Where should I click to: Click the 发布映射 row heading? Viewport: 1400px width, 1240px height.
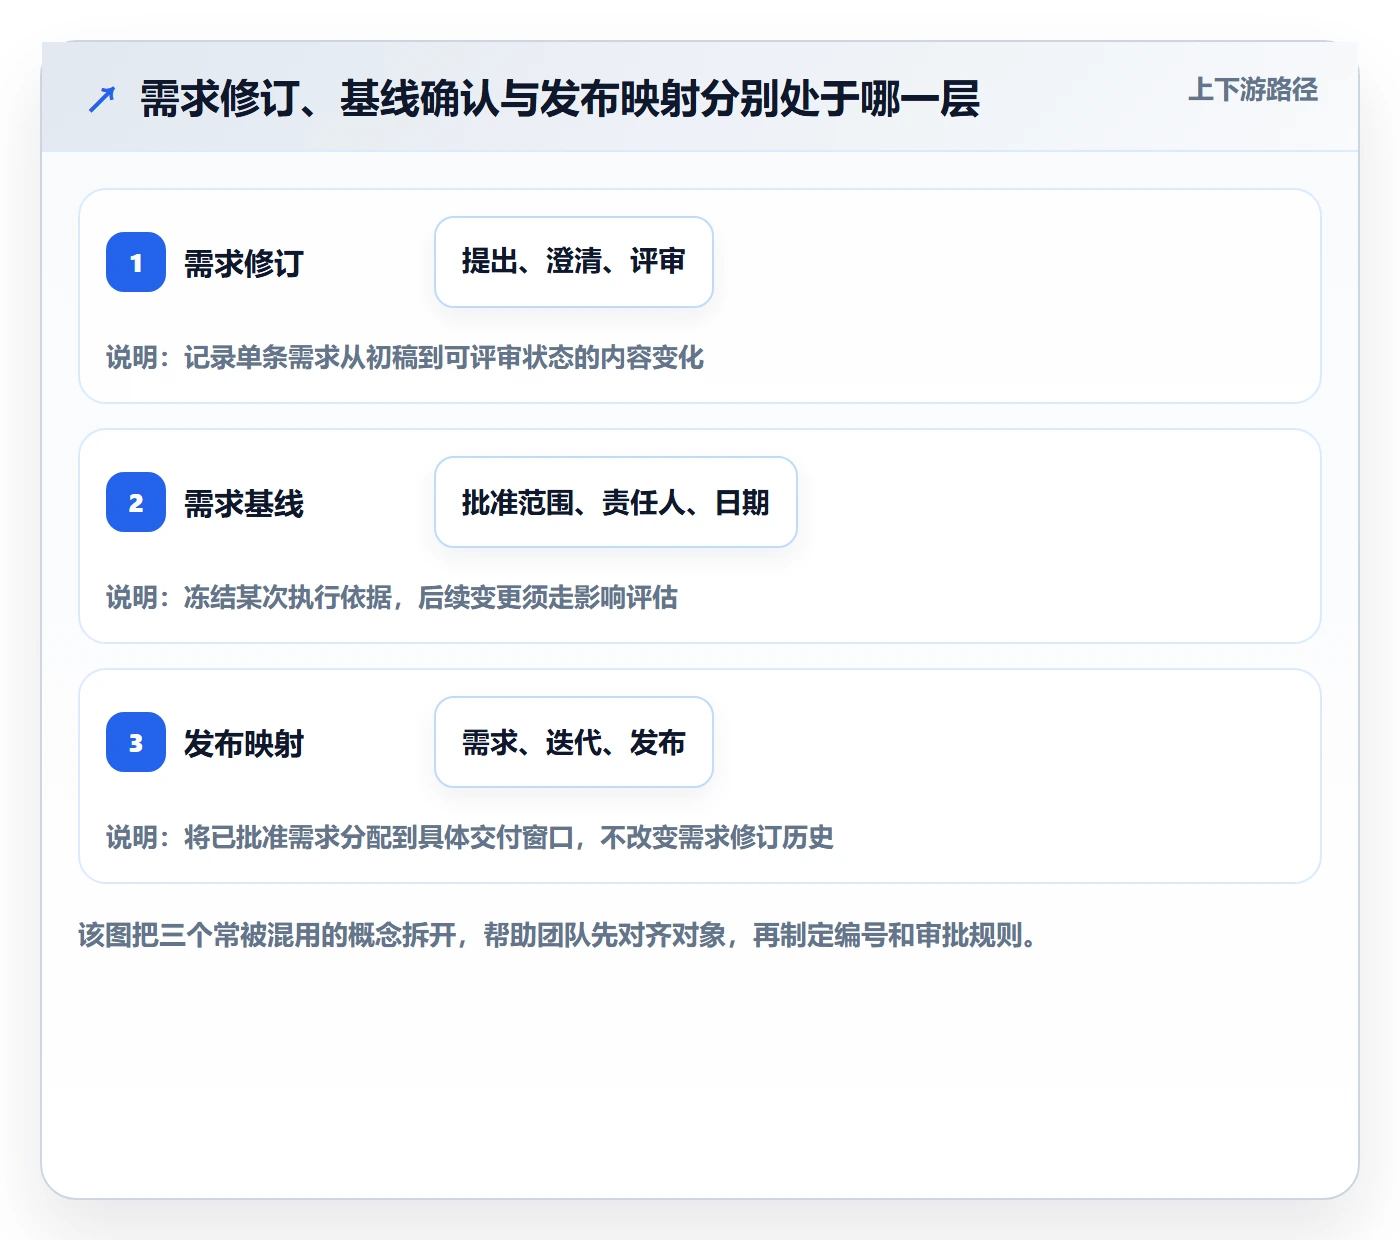tap(244, 743)
